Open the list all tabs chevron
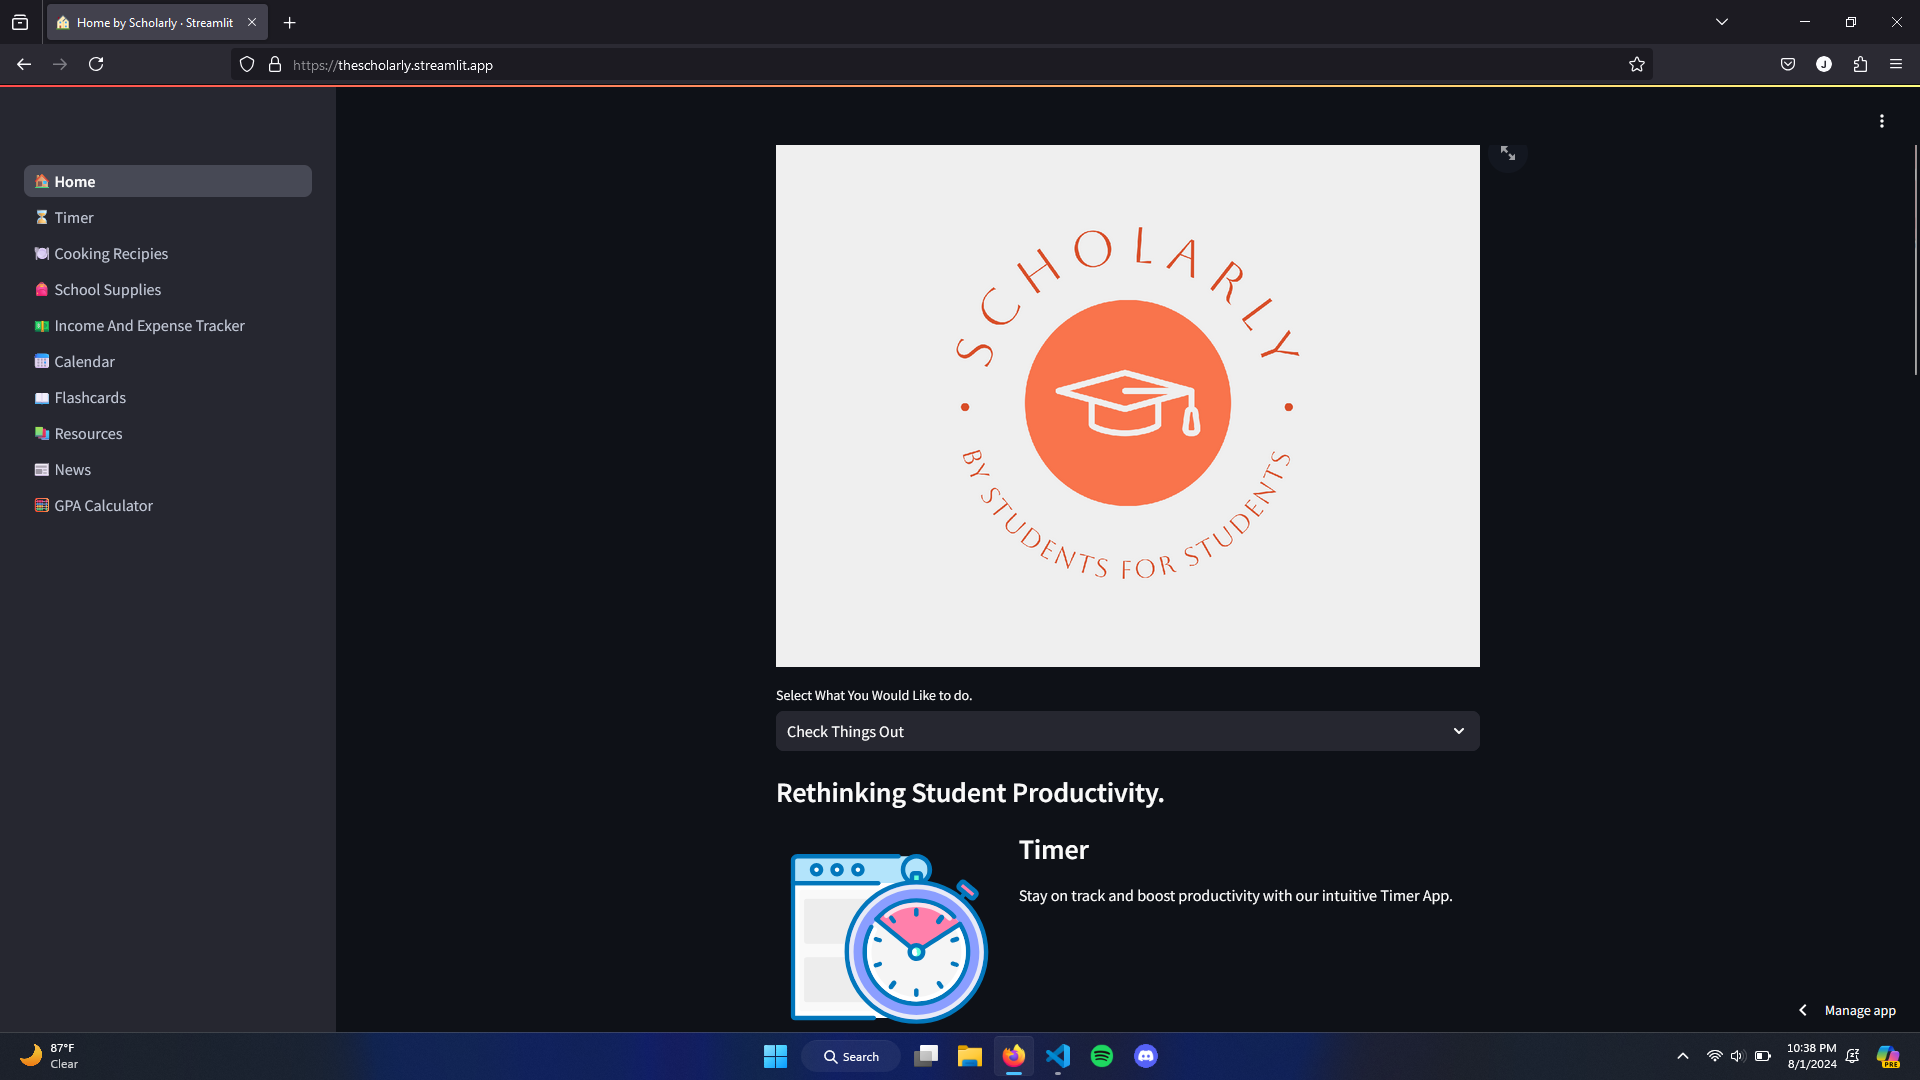Screen dimensions: 1920x1080 coord(1721,22)
